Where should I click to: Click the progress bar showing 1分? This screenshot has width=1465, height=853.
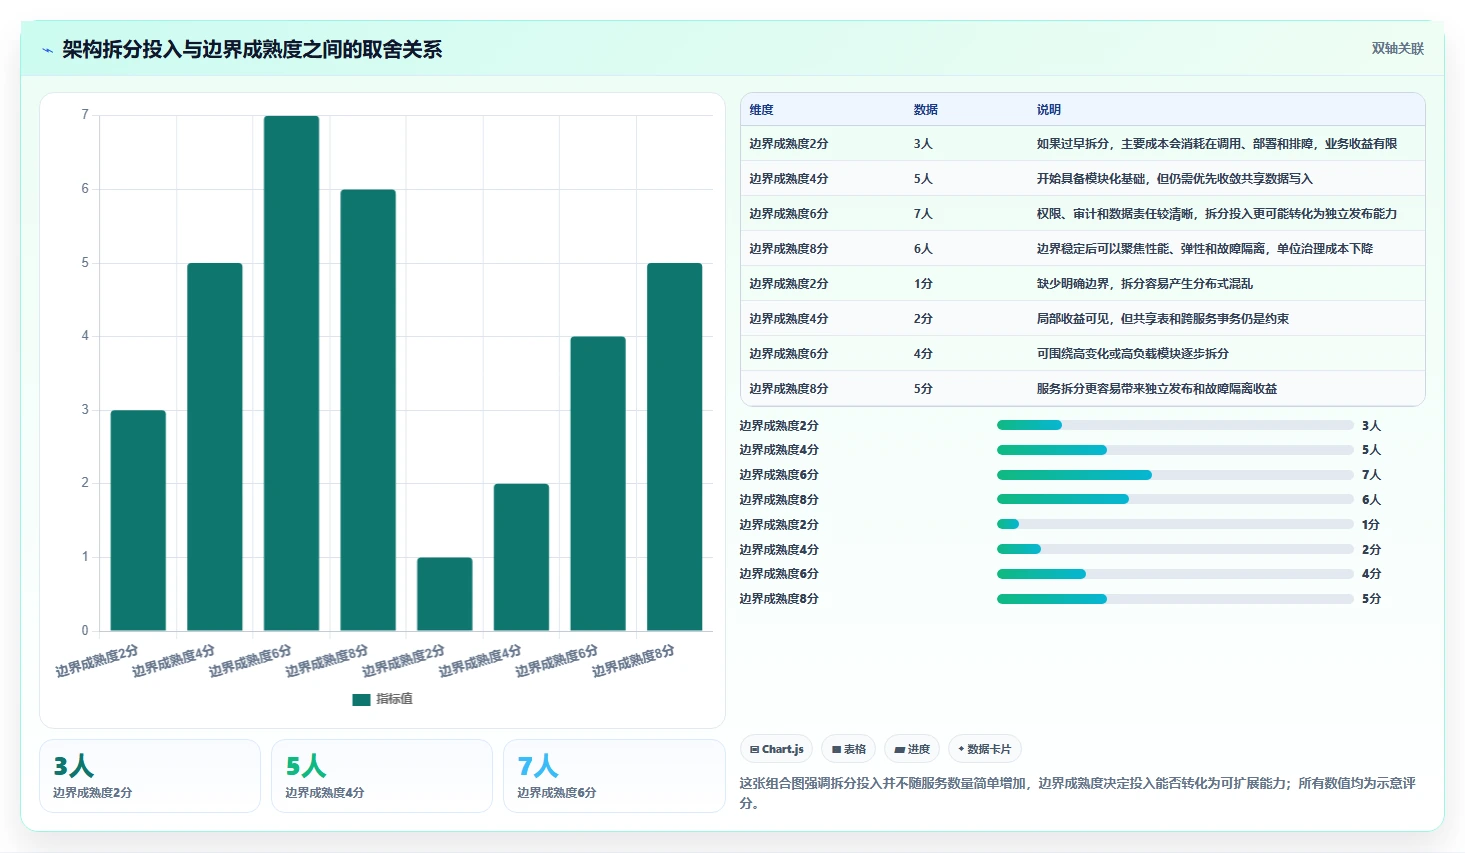coord(1175,524)
